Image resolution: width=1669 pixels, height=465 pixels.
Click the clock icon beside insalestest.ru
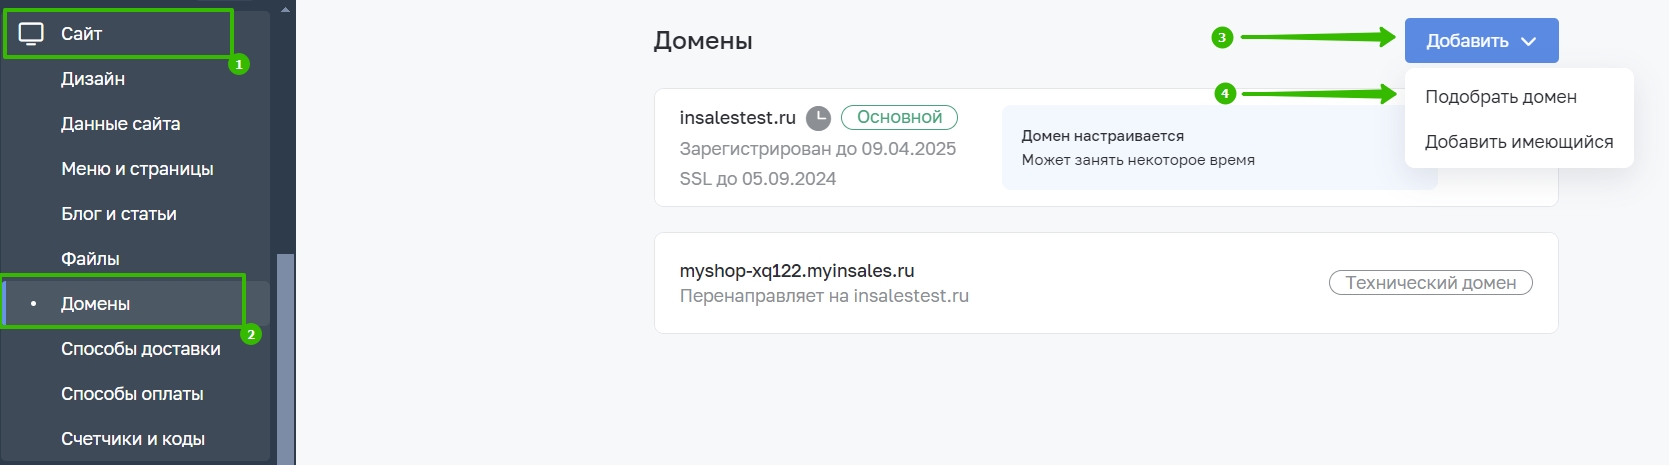818,118
